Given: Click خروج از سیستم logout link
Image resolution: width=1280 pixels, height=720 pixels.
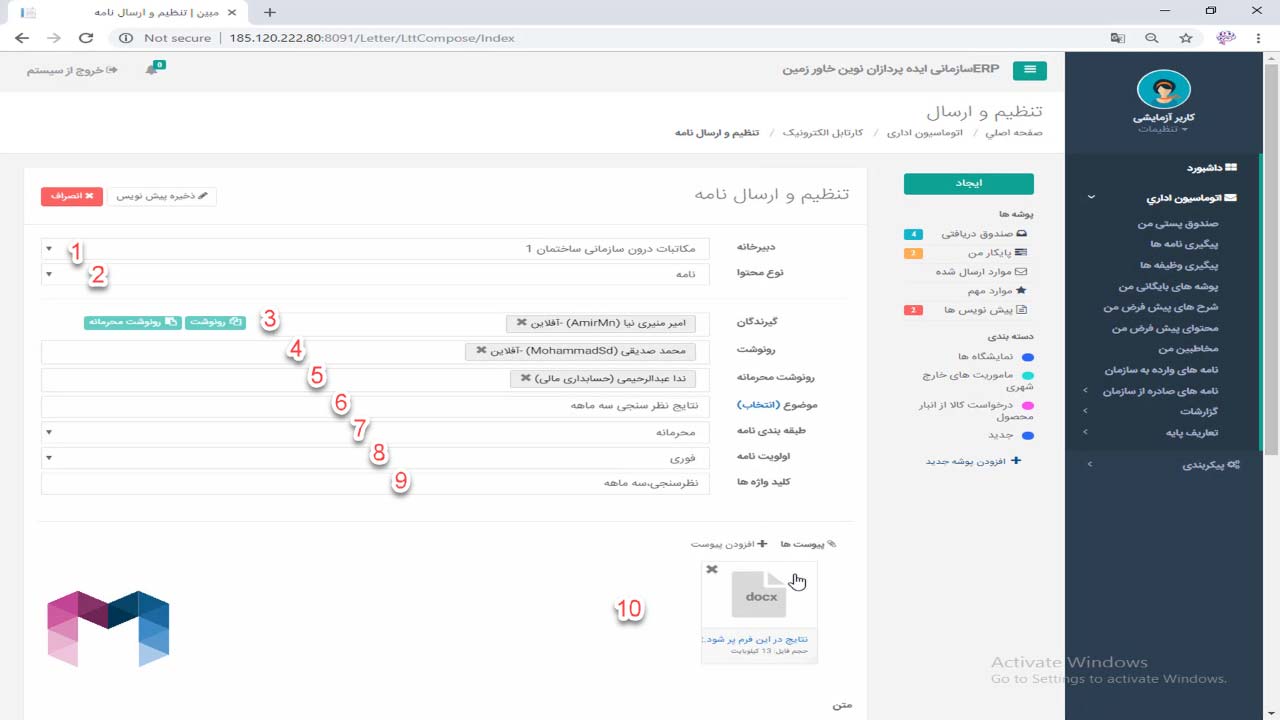Looking at the screenshot, I should point(72,70).
